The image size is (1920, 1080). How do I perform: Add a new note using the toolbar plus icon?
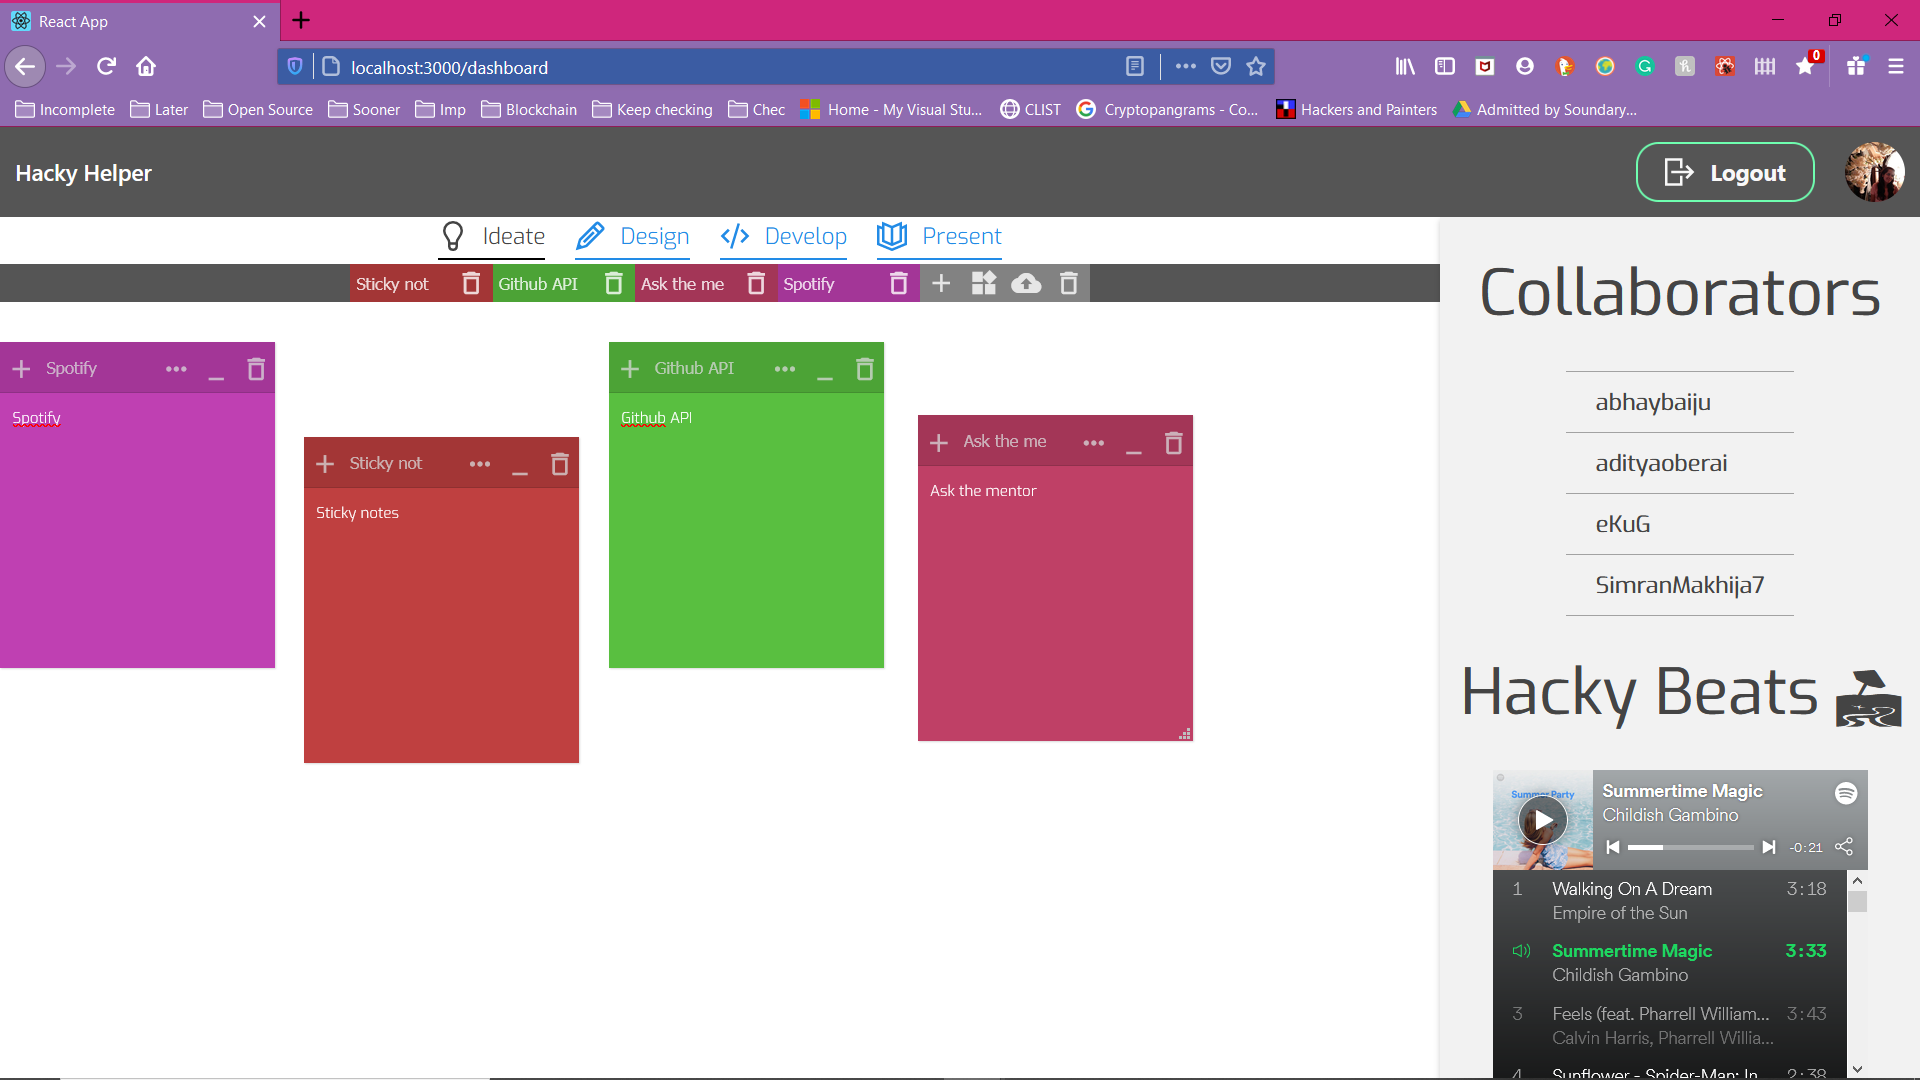pos(941,284)
